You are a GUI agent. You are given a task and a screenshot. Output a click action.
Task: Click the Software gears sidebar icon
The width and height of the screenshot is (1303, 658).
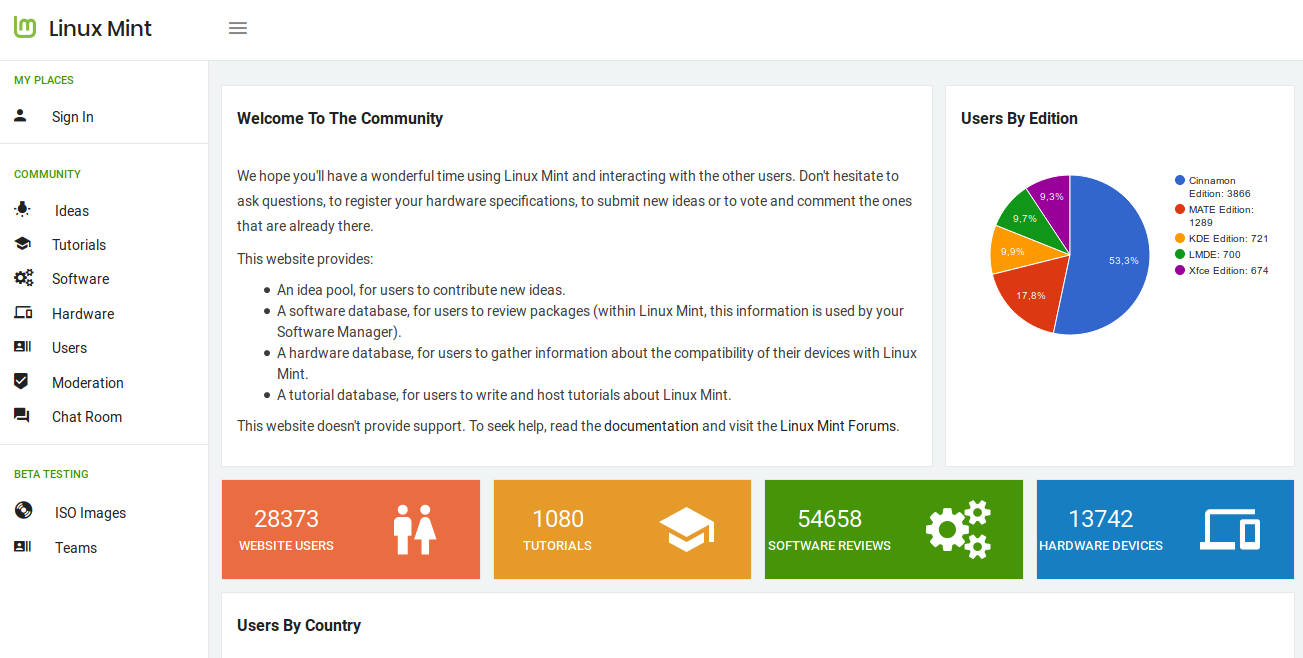pos(23,278)
